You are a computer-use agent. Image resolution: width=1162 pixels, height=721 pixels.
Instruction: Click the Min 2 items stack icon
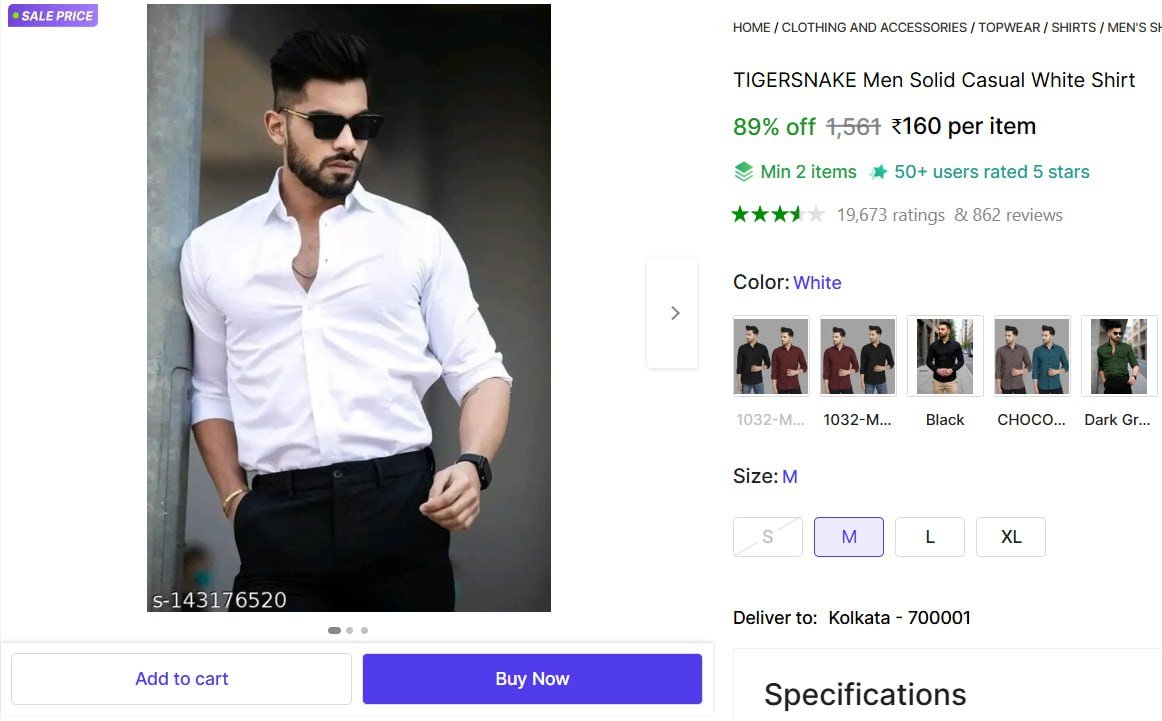click(x=743, y=172)
